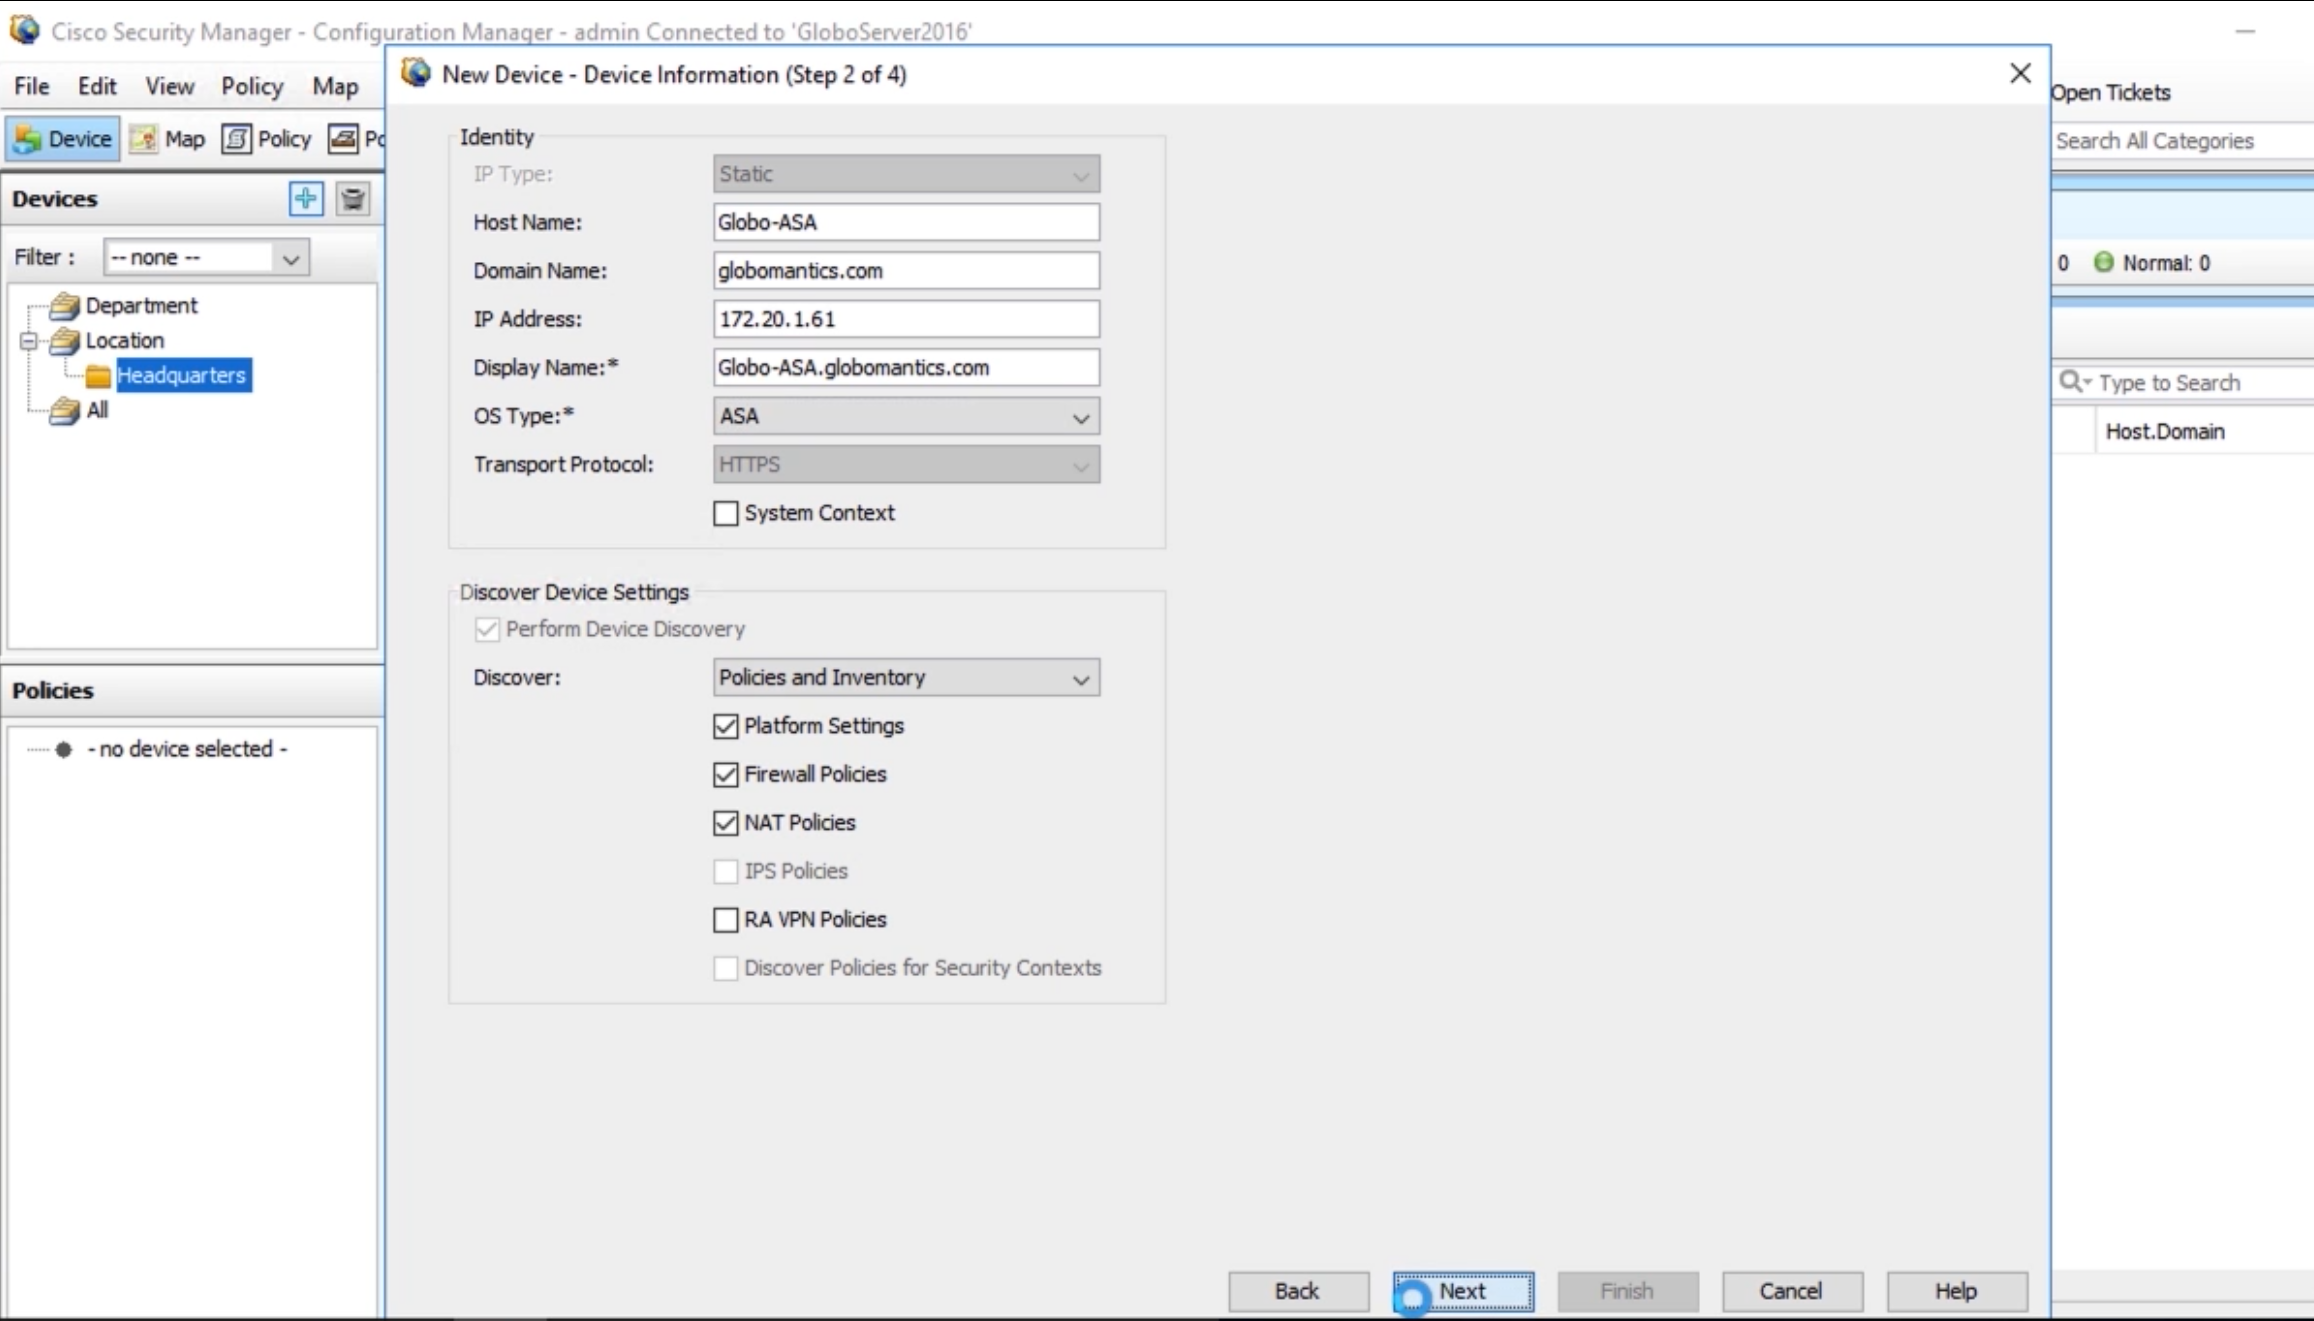Toggle Discover Policies for Security Contexts
Image resolution: width=2314 pixels, height=1321 pixels.
[x=726, y=968]
